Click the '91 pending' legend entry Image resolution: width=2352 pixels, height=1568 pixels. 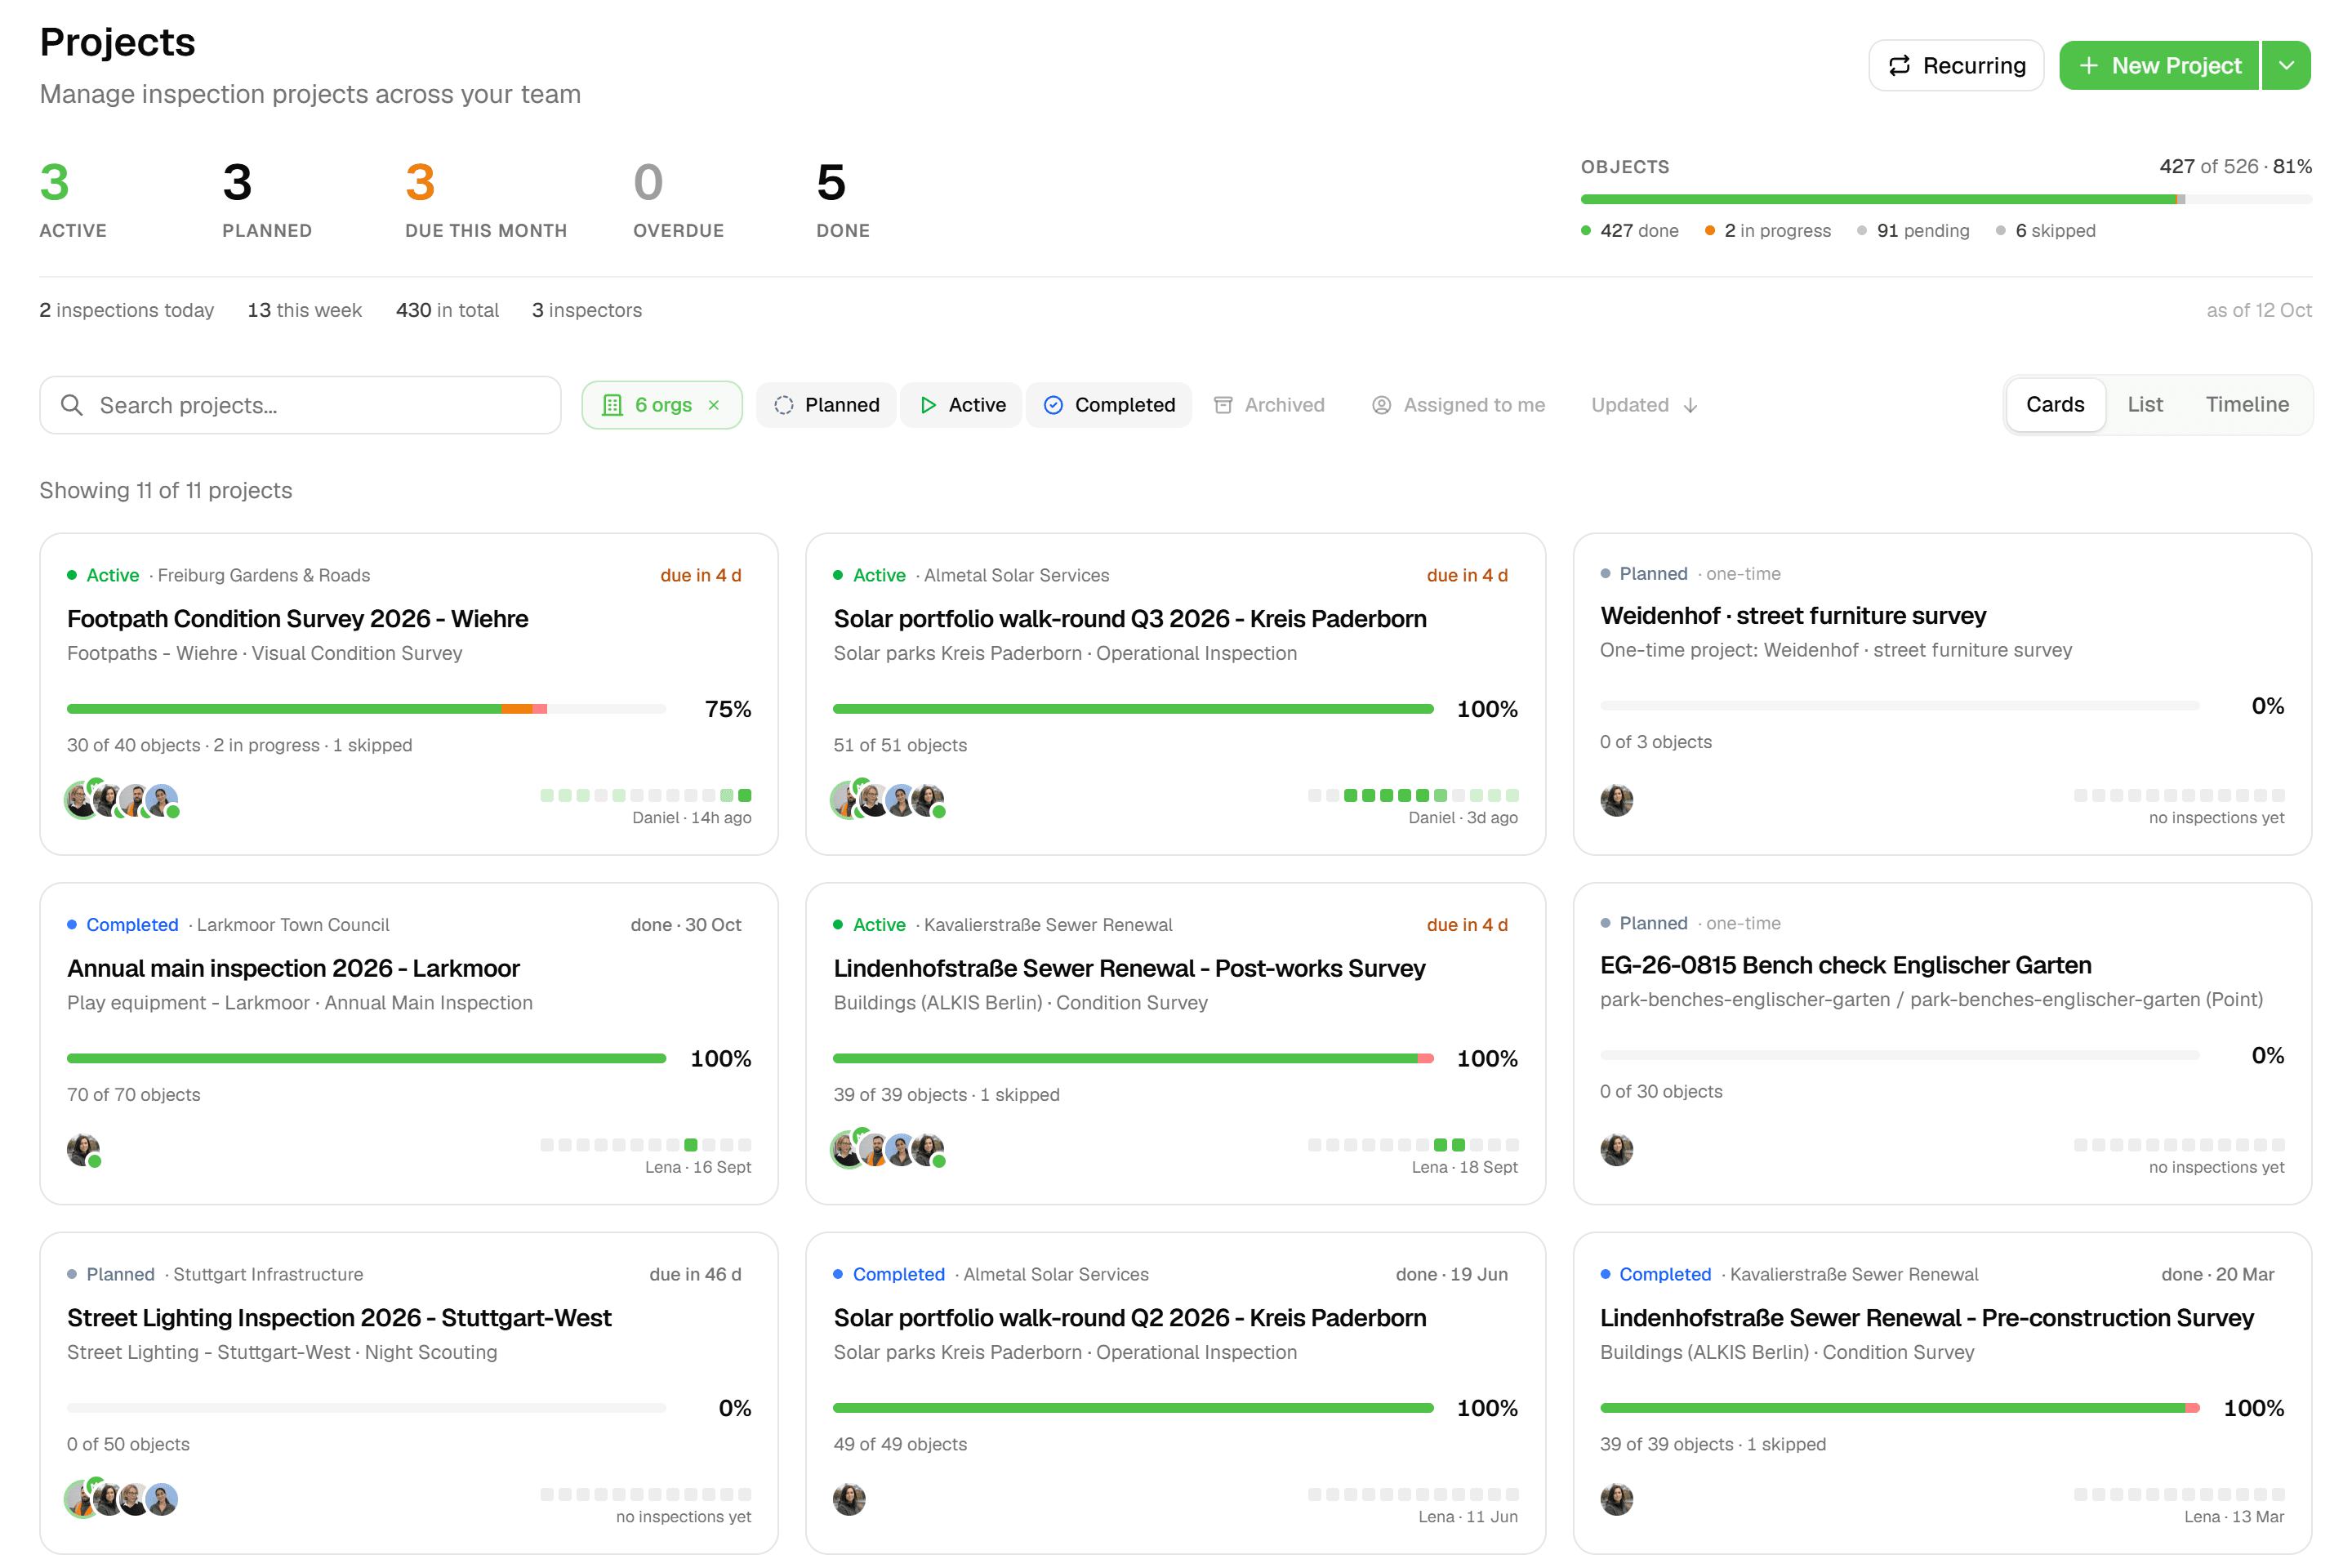point(1913,231)
